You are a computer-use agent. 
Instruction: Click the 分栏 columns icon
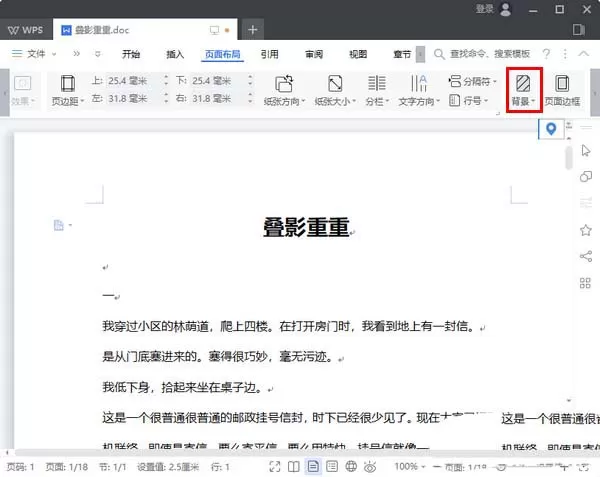pyautogui.click(x=377, y=90)
